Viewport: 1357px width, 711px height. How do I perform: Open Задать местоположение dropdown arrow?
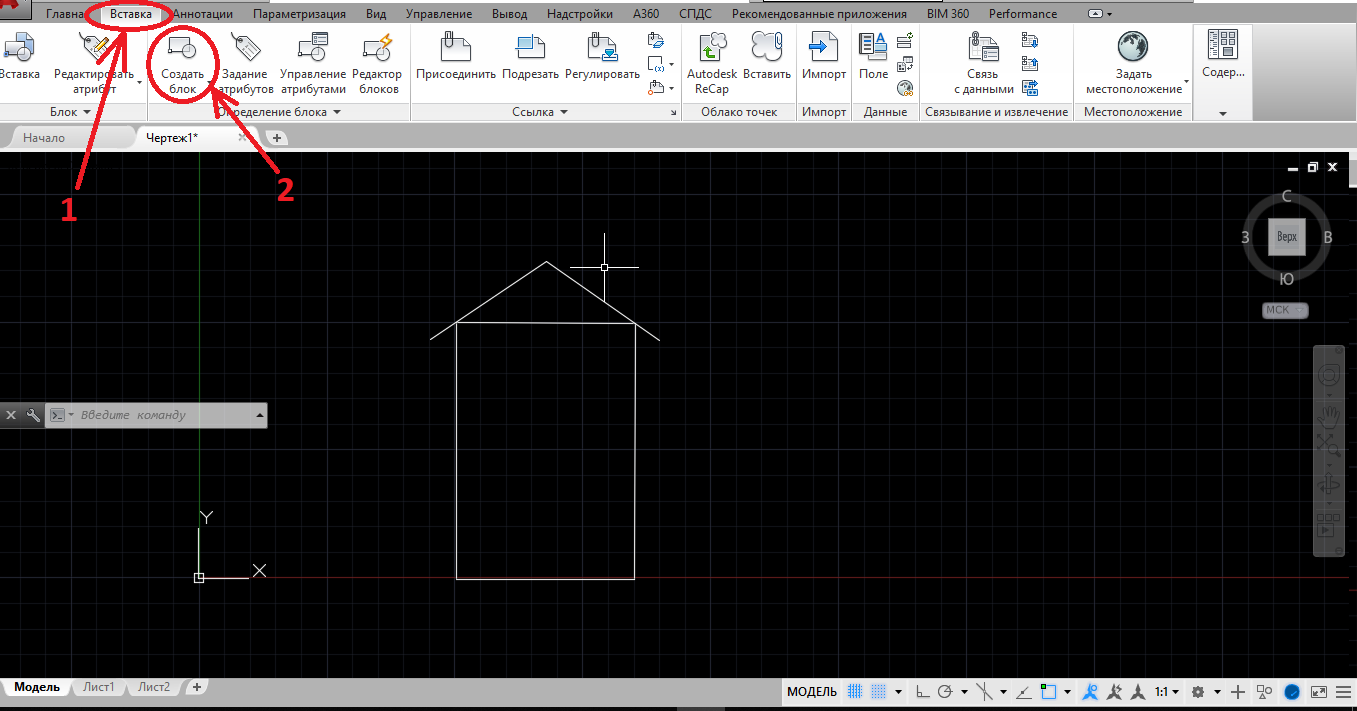[1186, 81]
